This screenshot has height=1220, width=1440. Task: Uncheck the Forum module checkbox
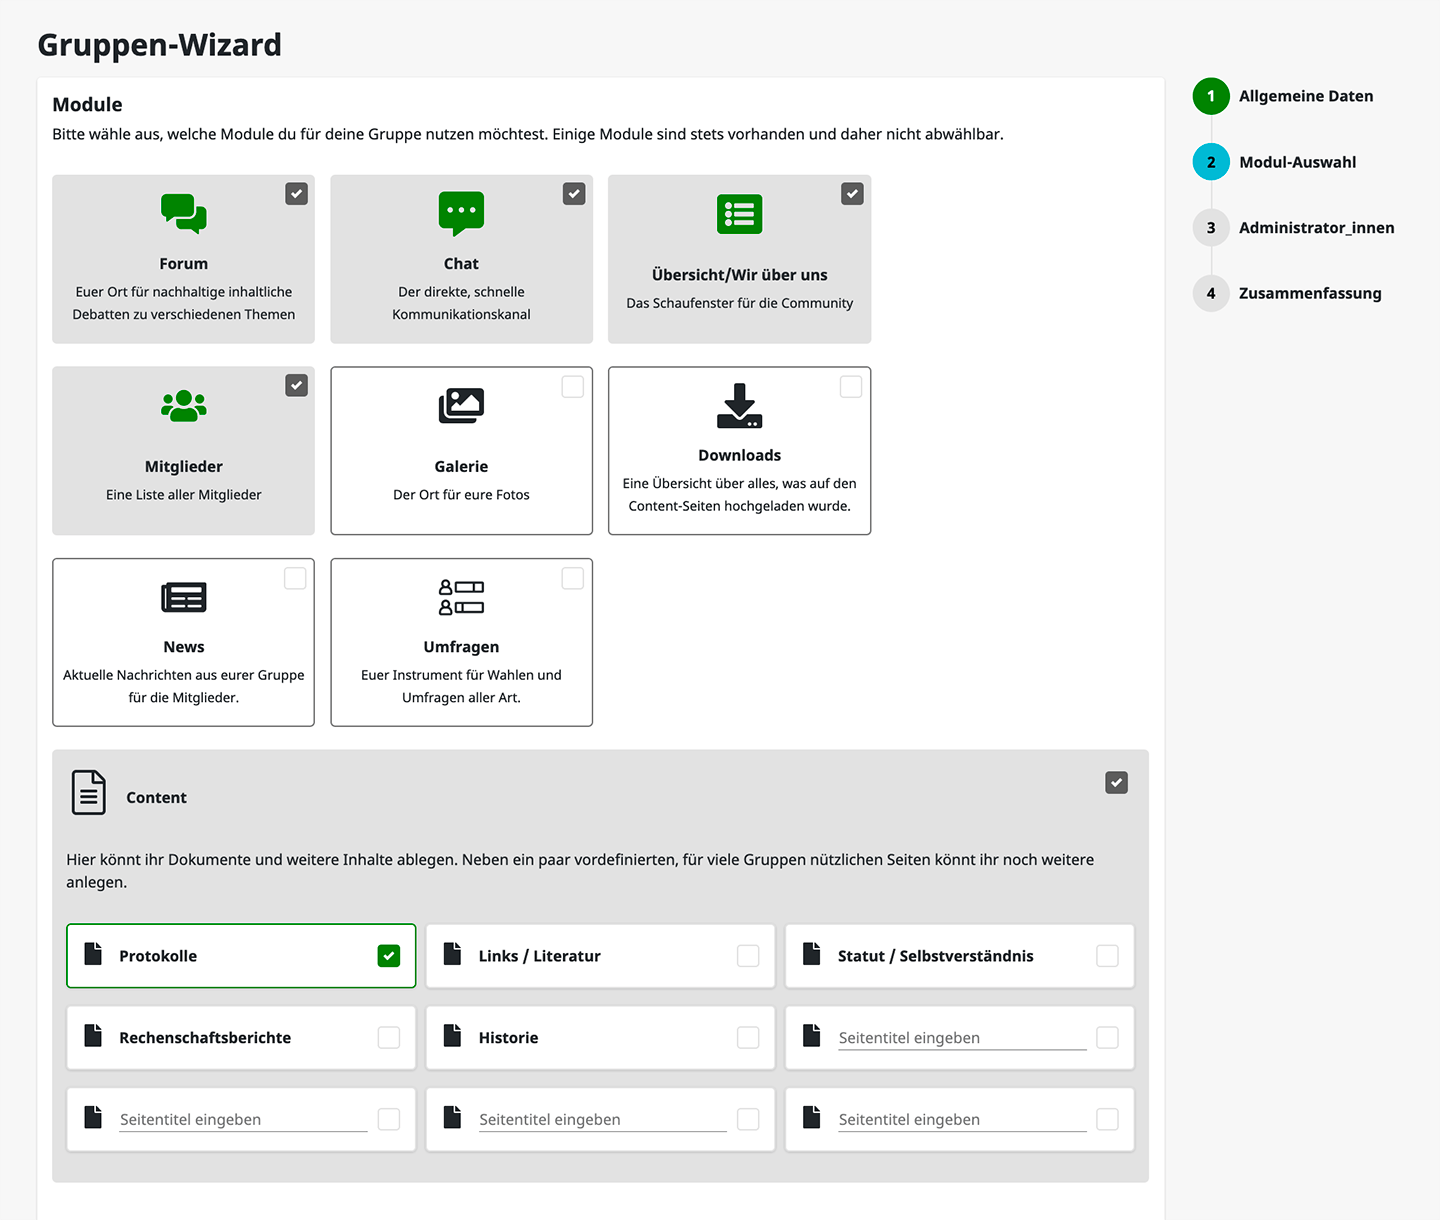pyautogui.click(x=296, y=193)
